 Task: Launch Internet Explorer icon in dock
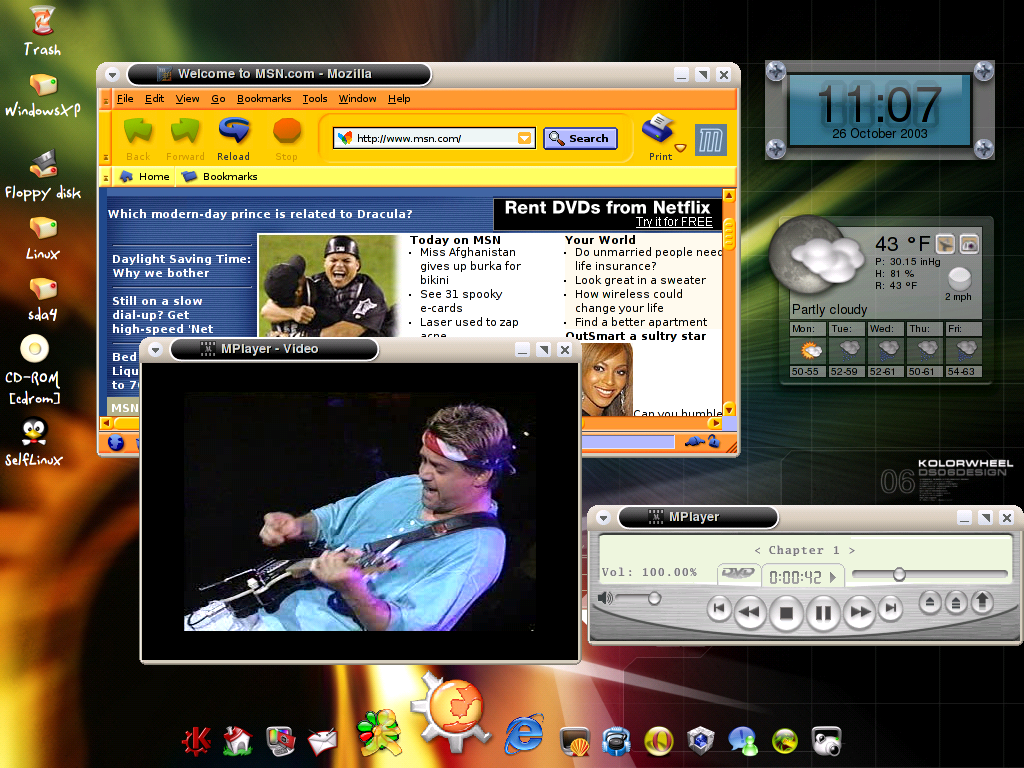(x=524, y=733)
